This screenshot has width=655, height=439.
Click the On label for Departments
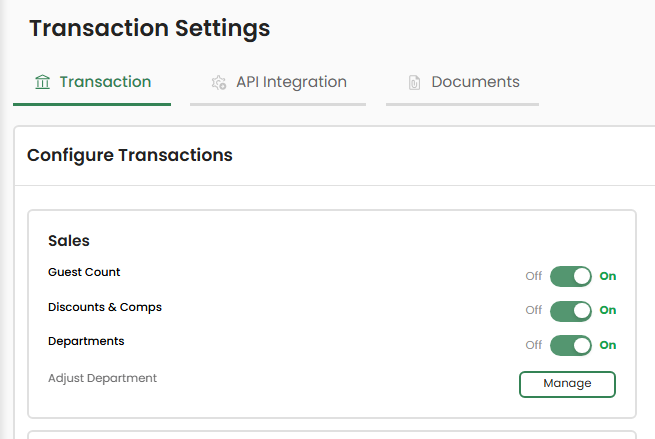pyautogui.click(x=608, y=345)
